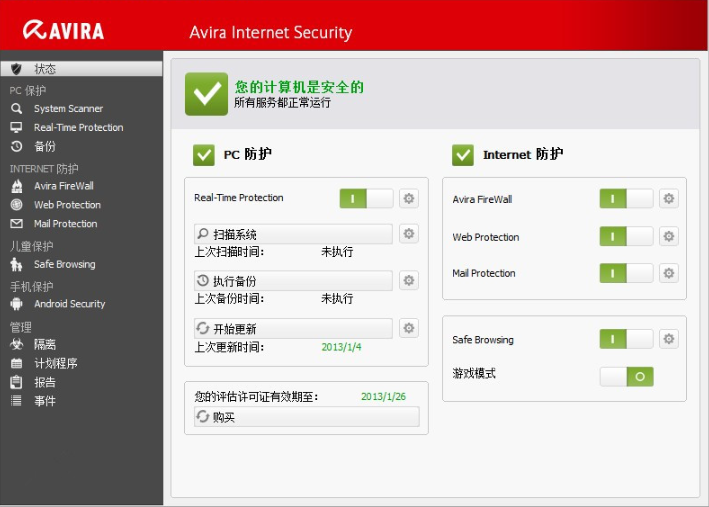Click the gear icon beside 扫描系统

point(409,234)
